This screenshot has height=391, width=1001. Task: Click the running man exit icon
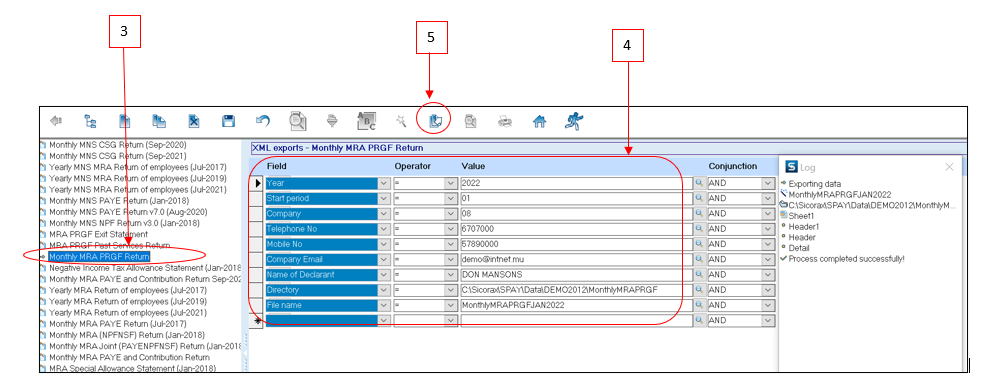[x=573, y=120]
